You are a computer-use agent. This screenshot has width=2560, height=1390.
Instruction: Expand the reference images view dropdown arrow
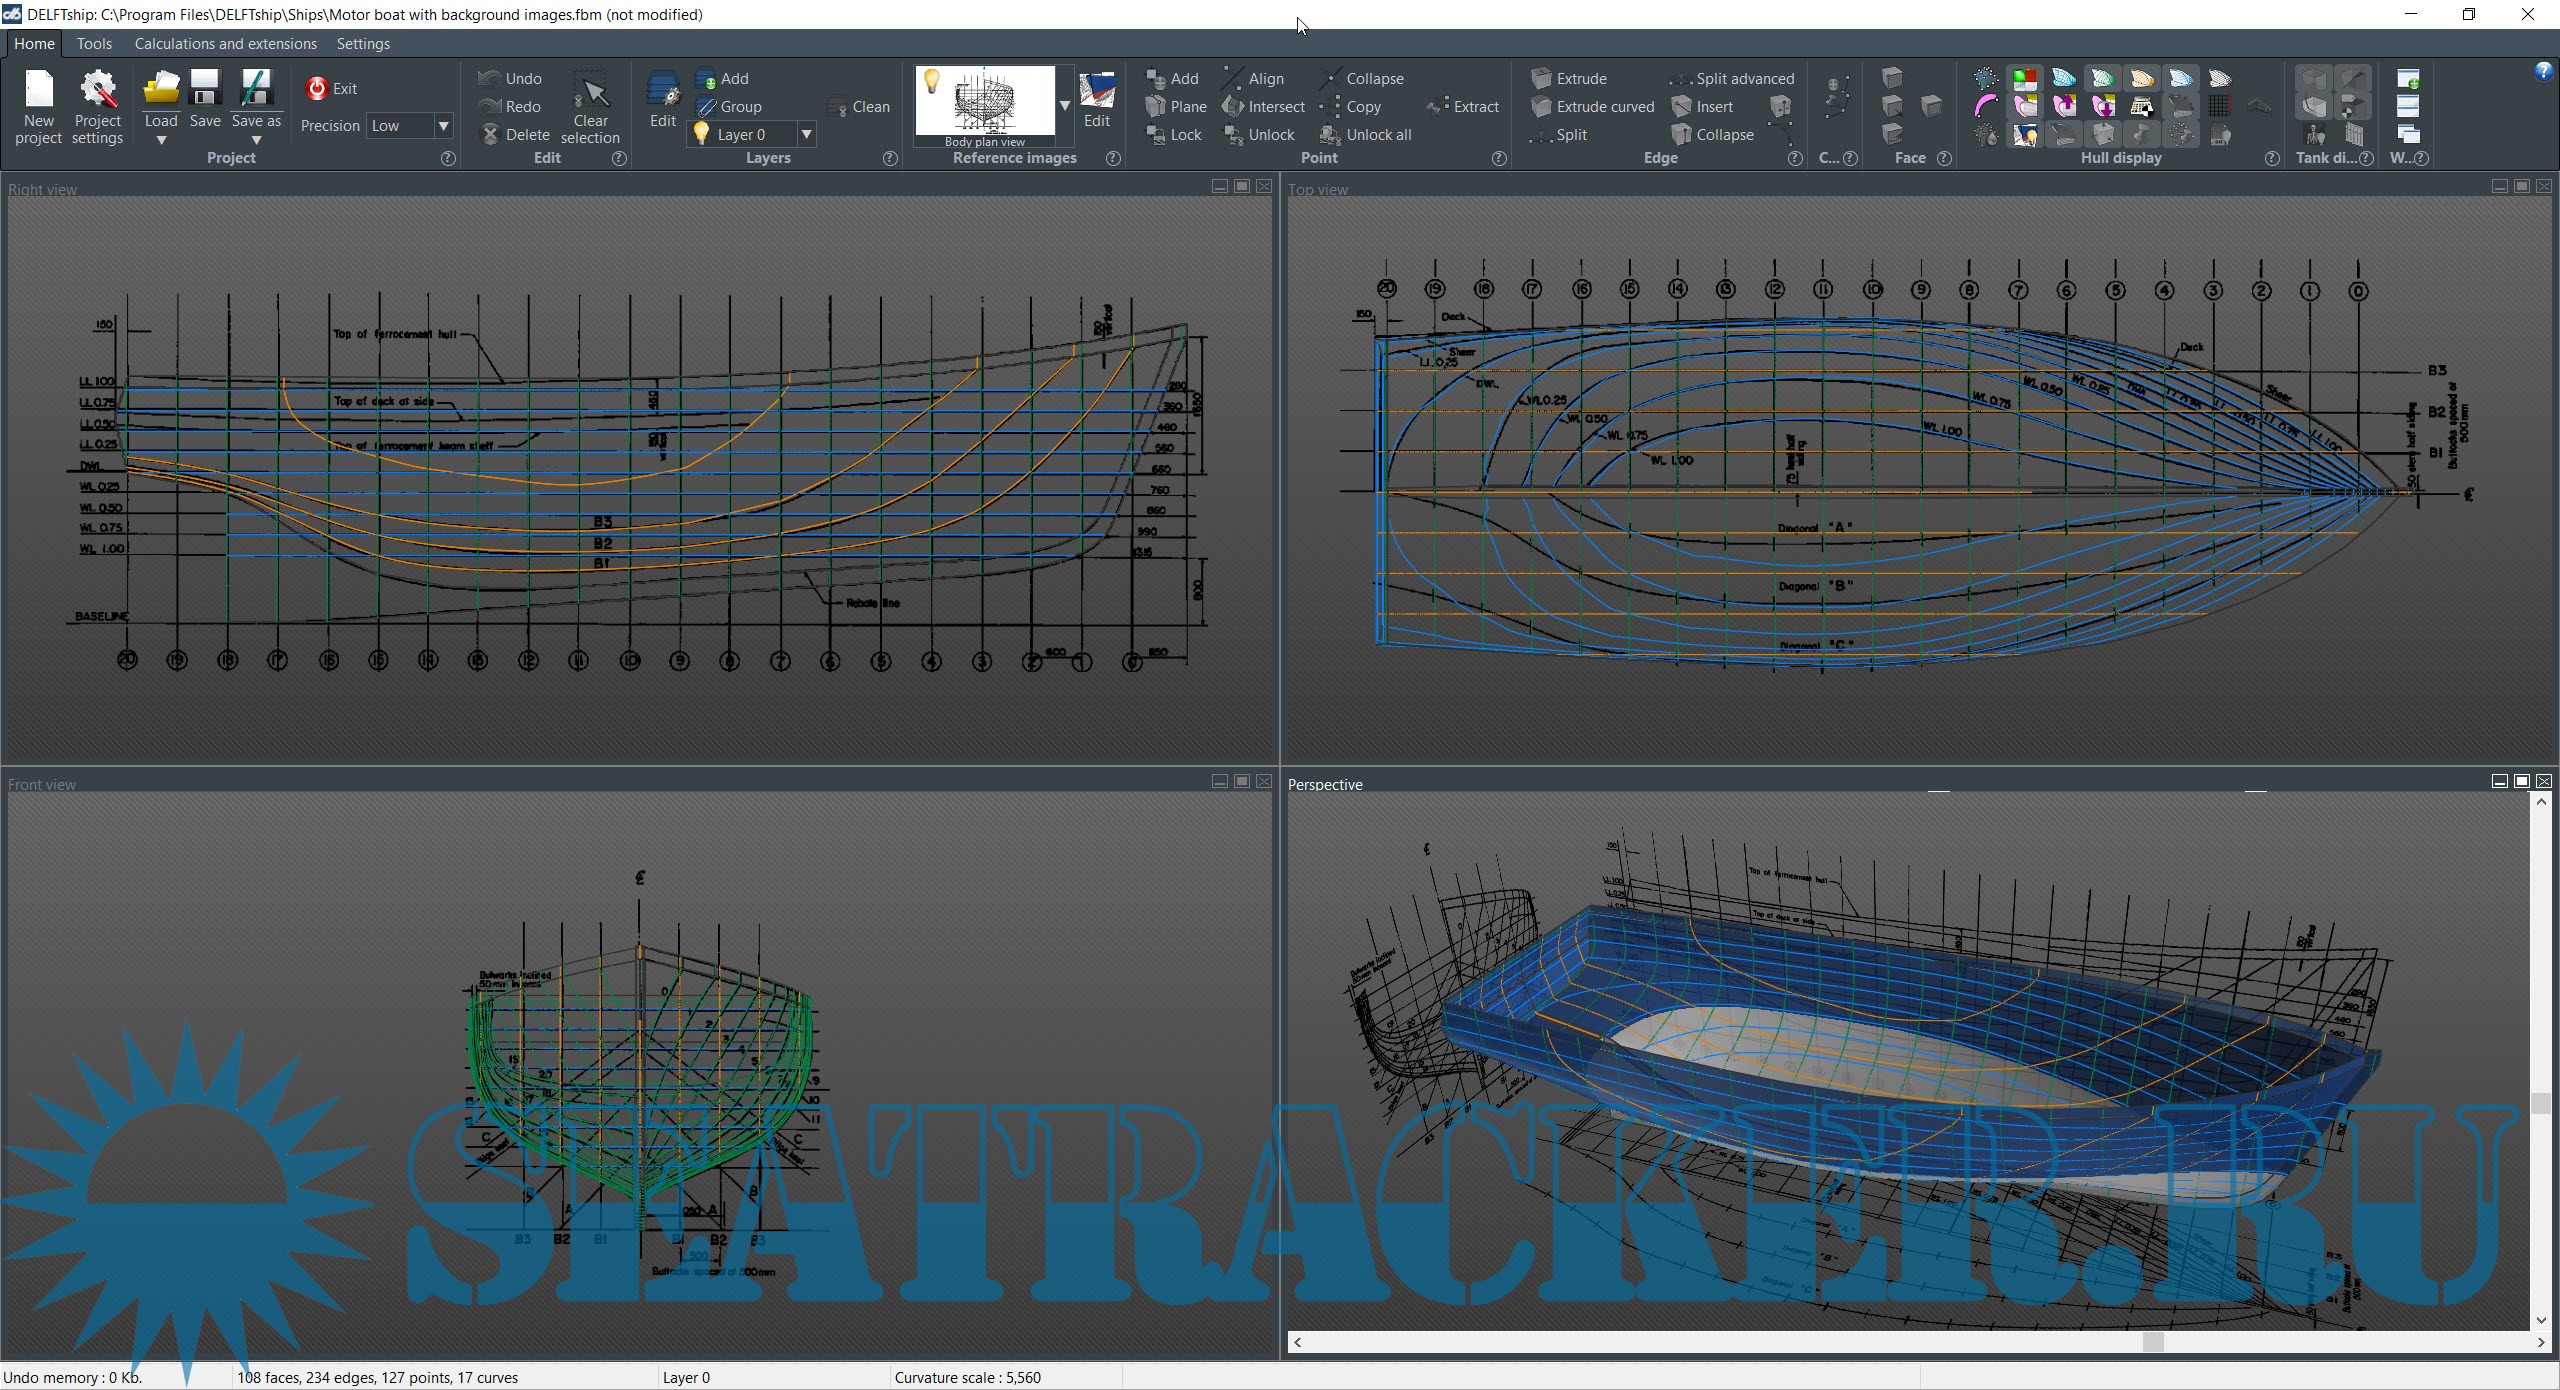coord(1064,105)
